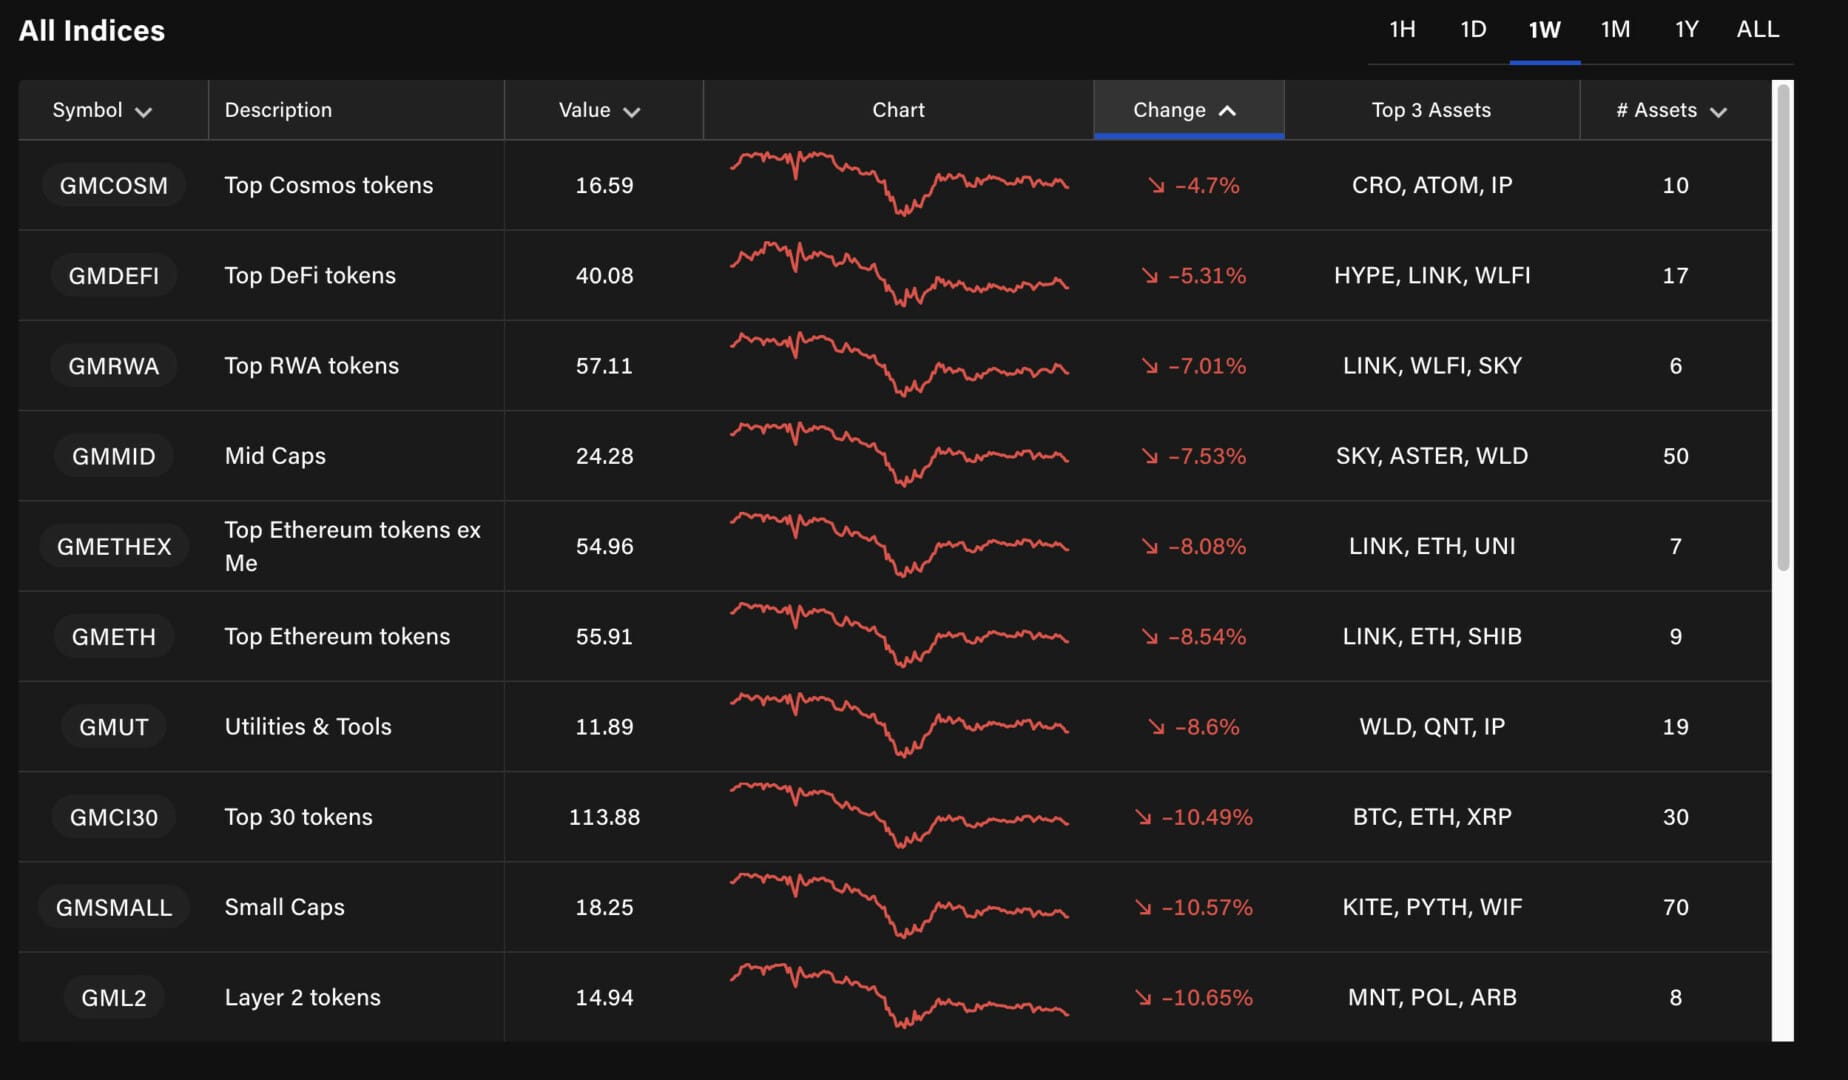Click the down-arrow icon beside GMCOSM -4.7% change
Screen dimensions: 1848x1080
(1156, 186)
